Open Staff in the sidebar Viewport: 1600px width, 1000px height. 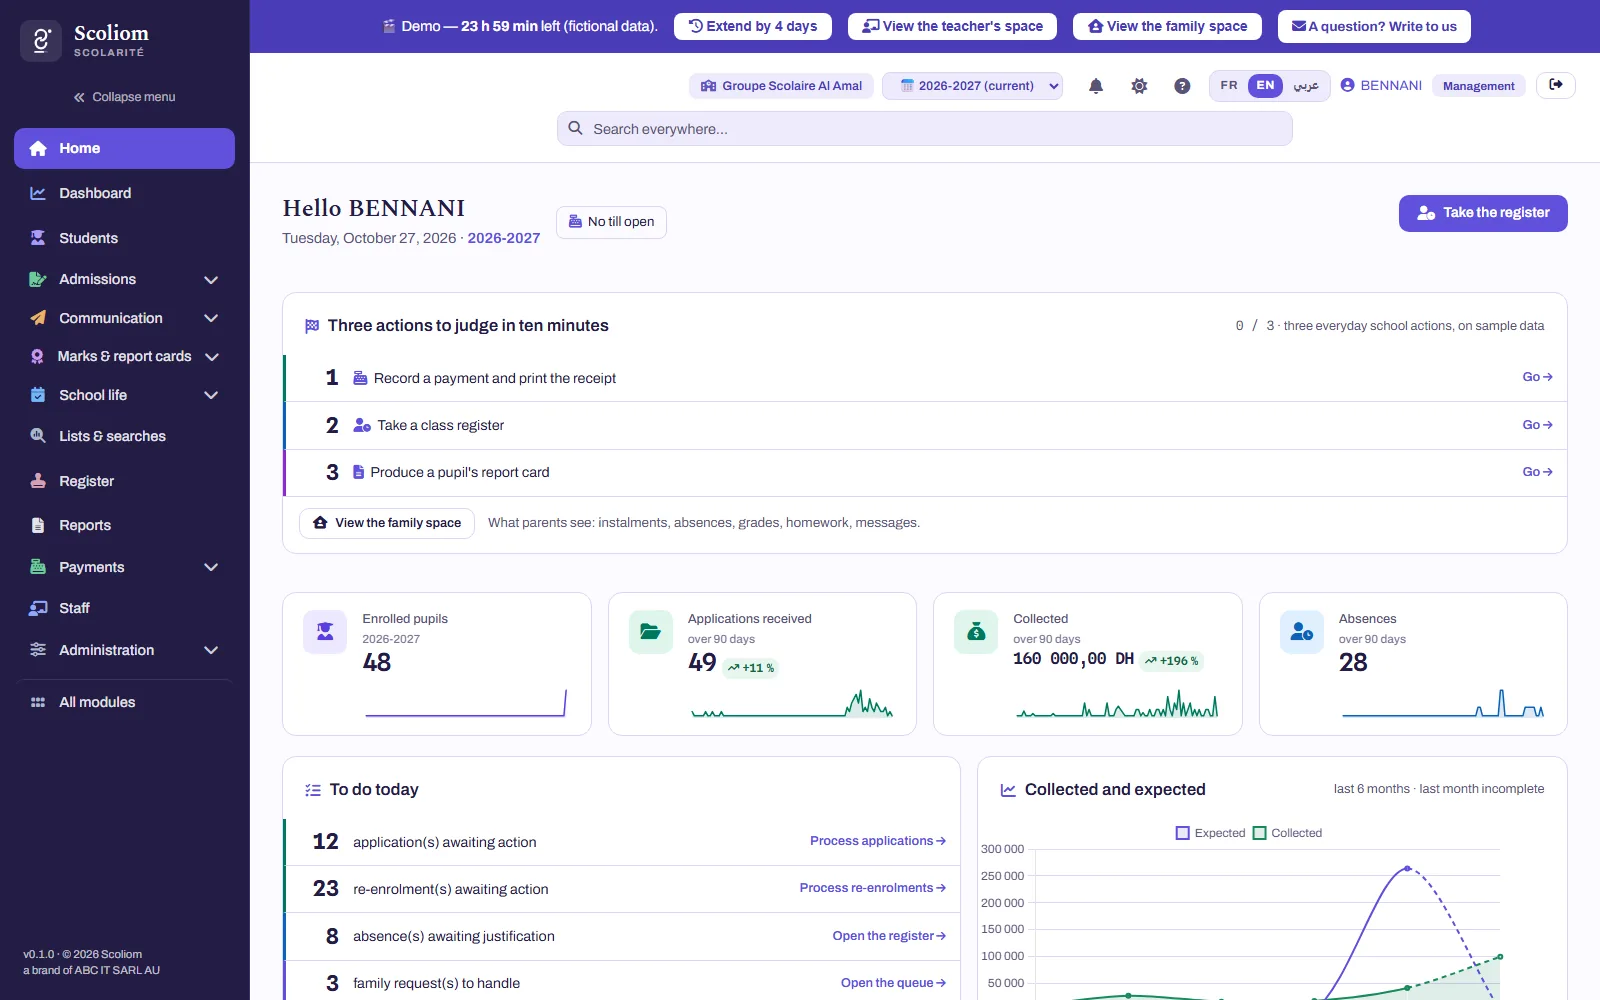click(124, 608)
